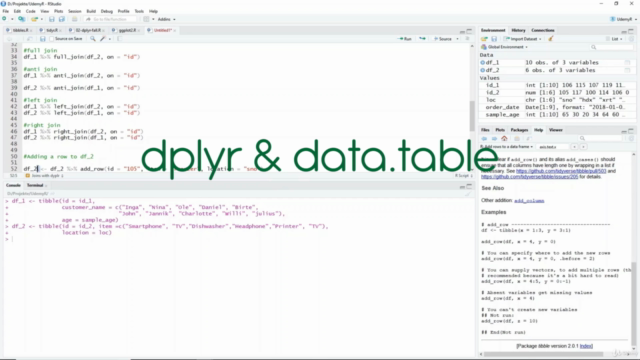Viewport: 640px width, 360px height.
Task: Open the Code menu
Action: click(31, 11)
